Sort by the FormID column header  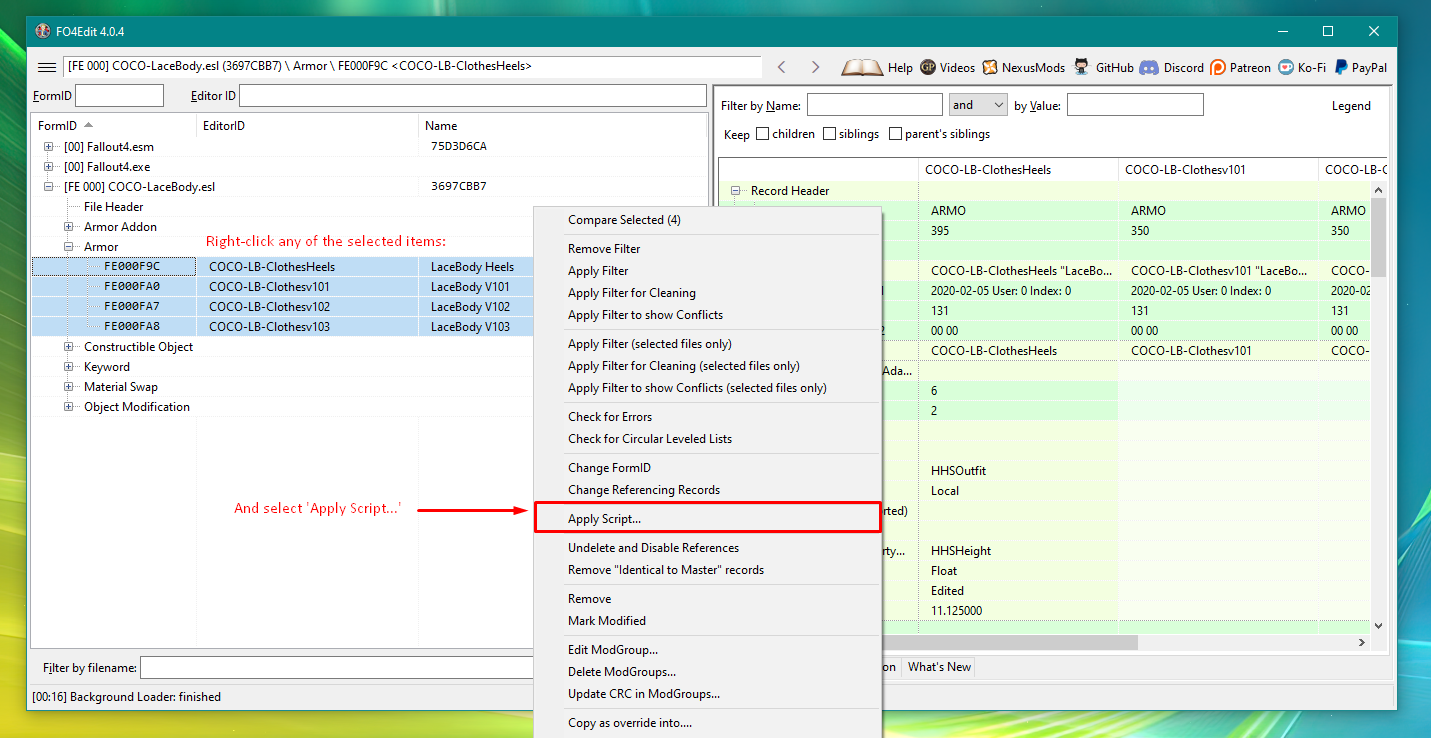coord(114,126)
